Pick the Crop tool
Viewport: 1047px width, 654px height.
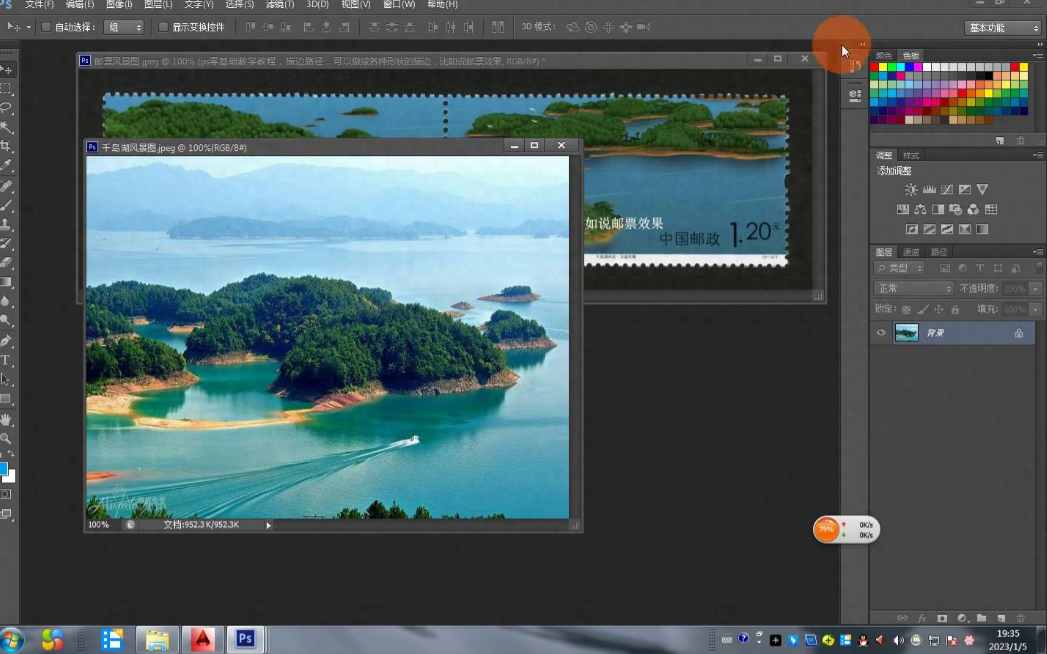[x=6, y=146]
